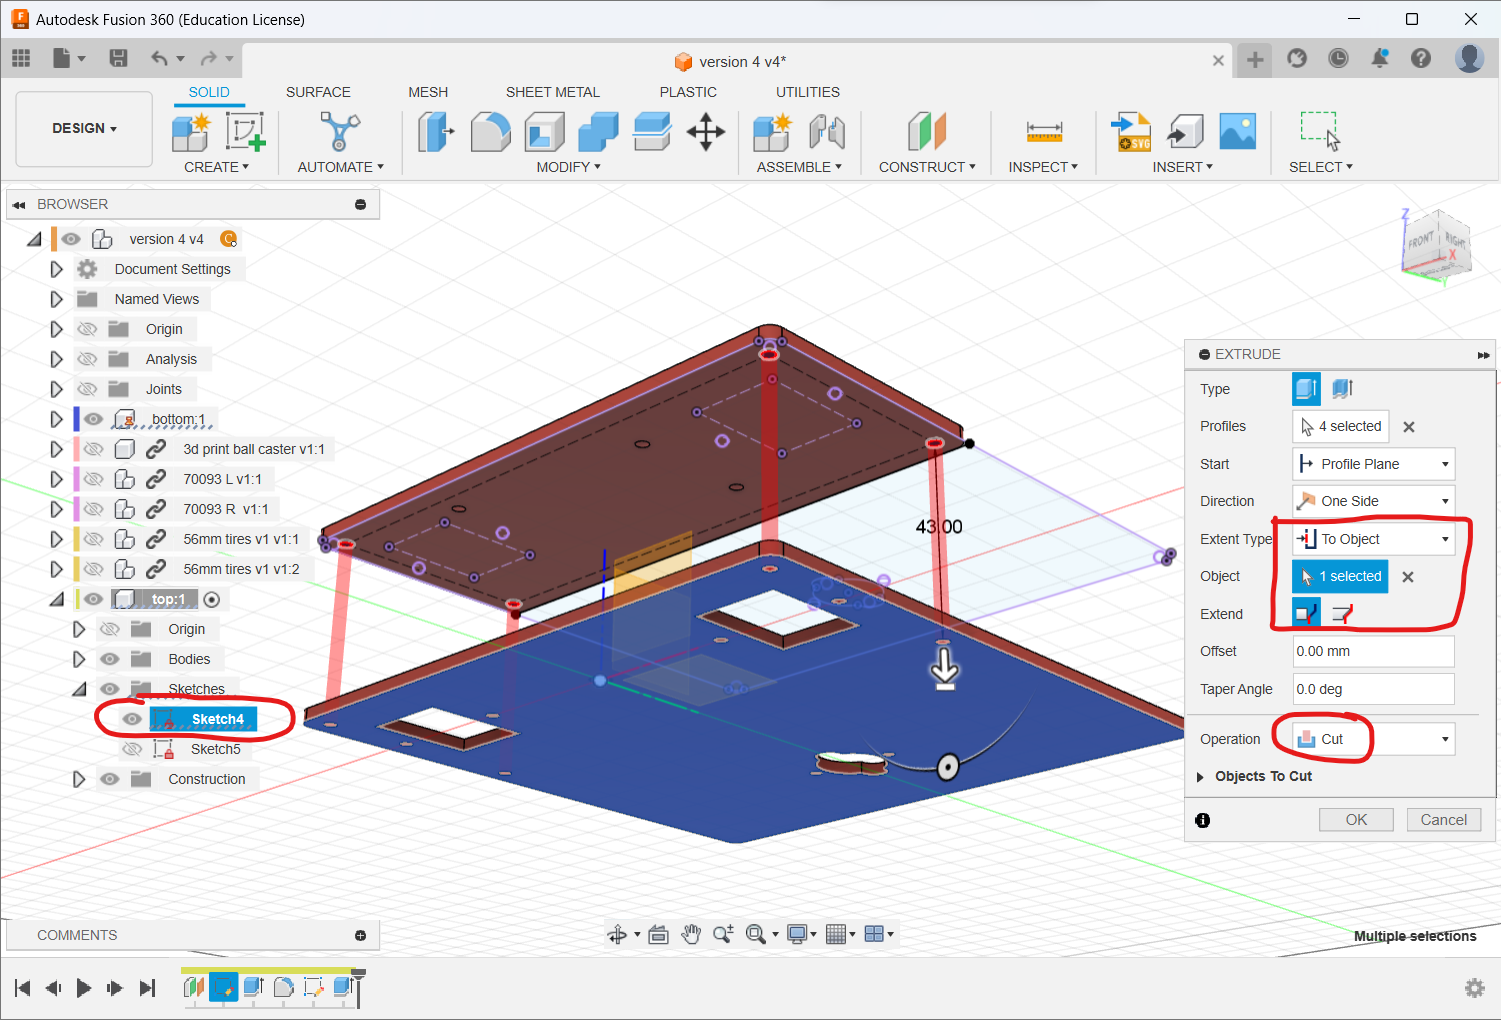Click the Insert SVG icon
This screenshot has height=1020, width=1501.
pos(1131,131)
